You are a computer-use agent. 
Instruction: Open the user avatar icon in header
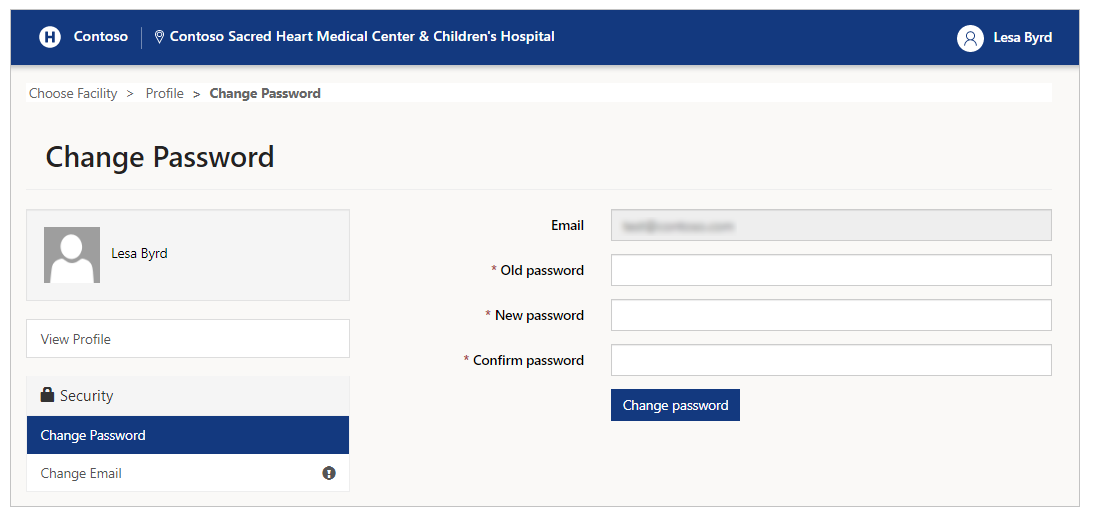(x=970, y=38)
